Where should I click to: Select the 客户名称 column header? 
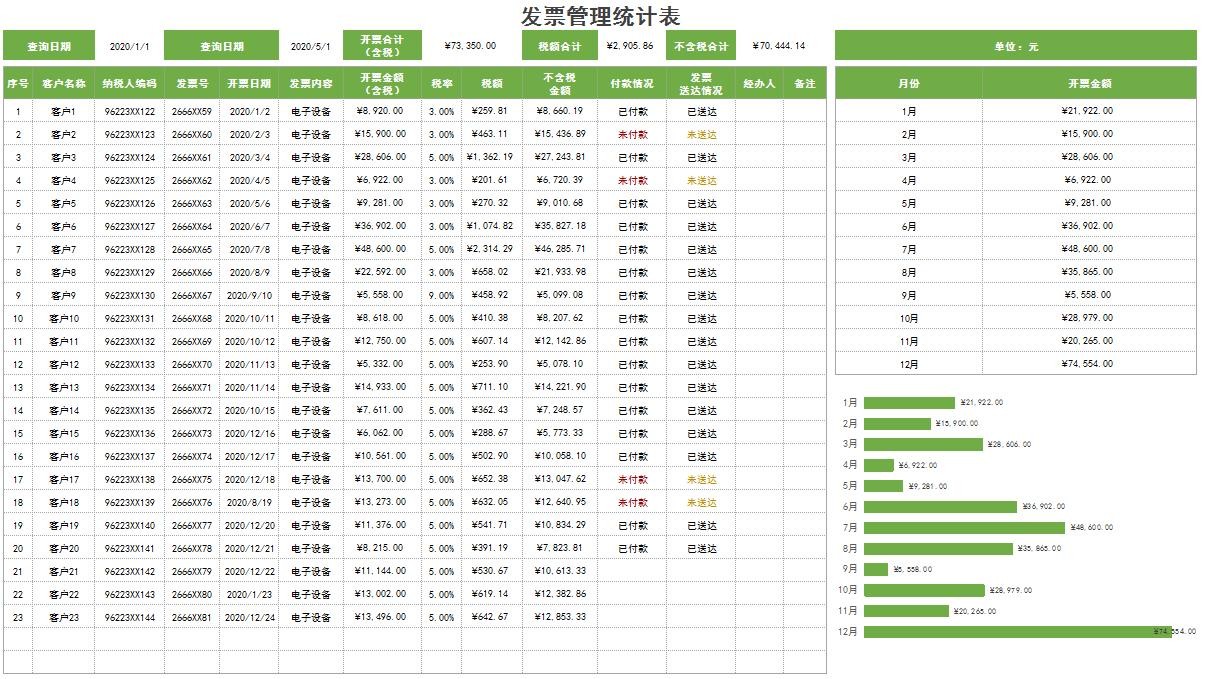pyautogui.click(x=64, y=84)
